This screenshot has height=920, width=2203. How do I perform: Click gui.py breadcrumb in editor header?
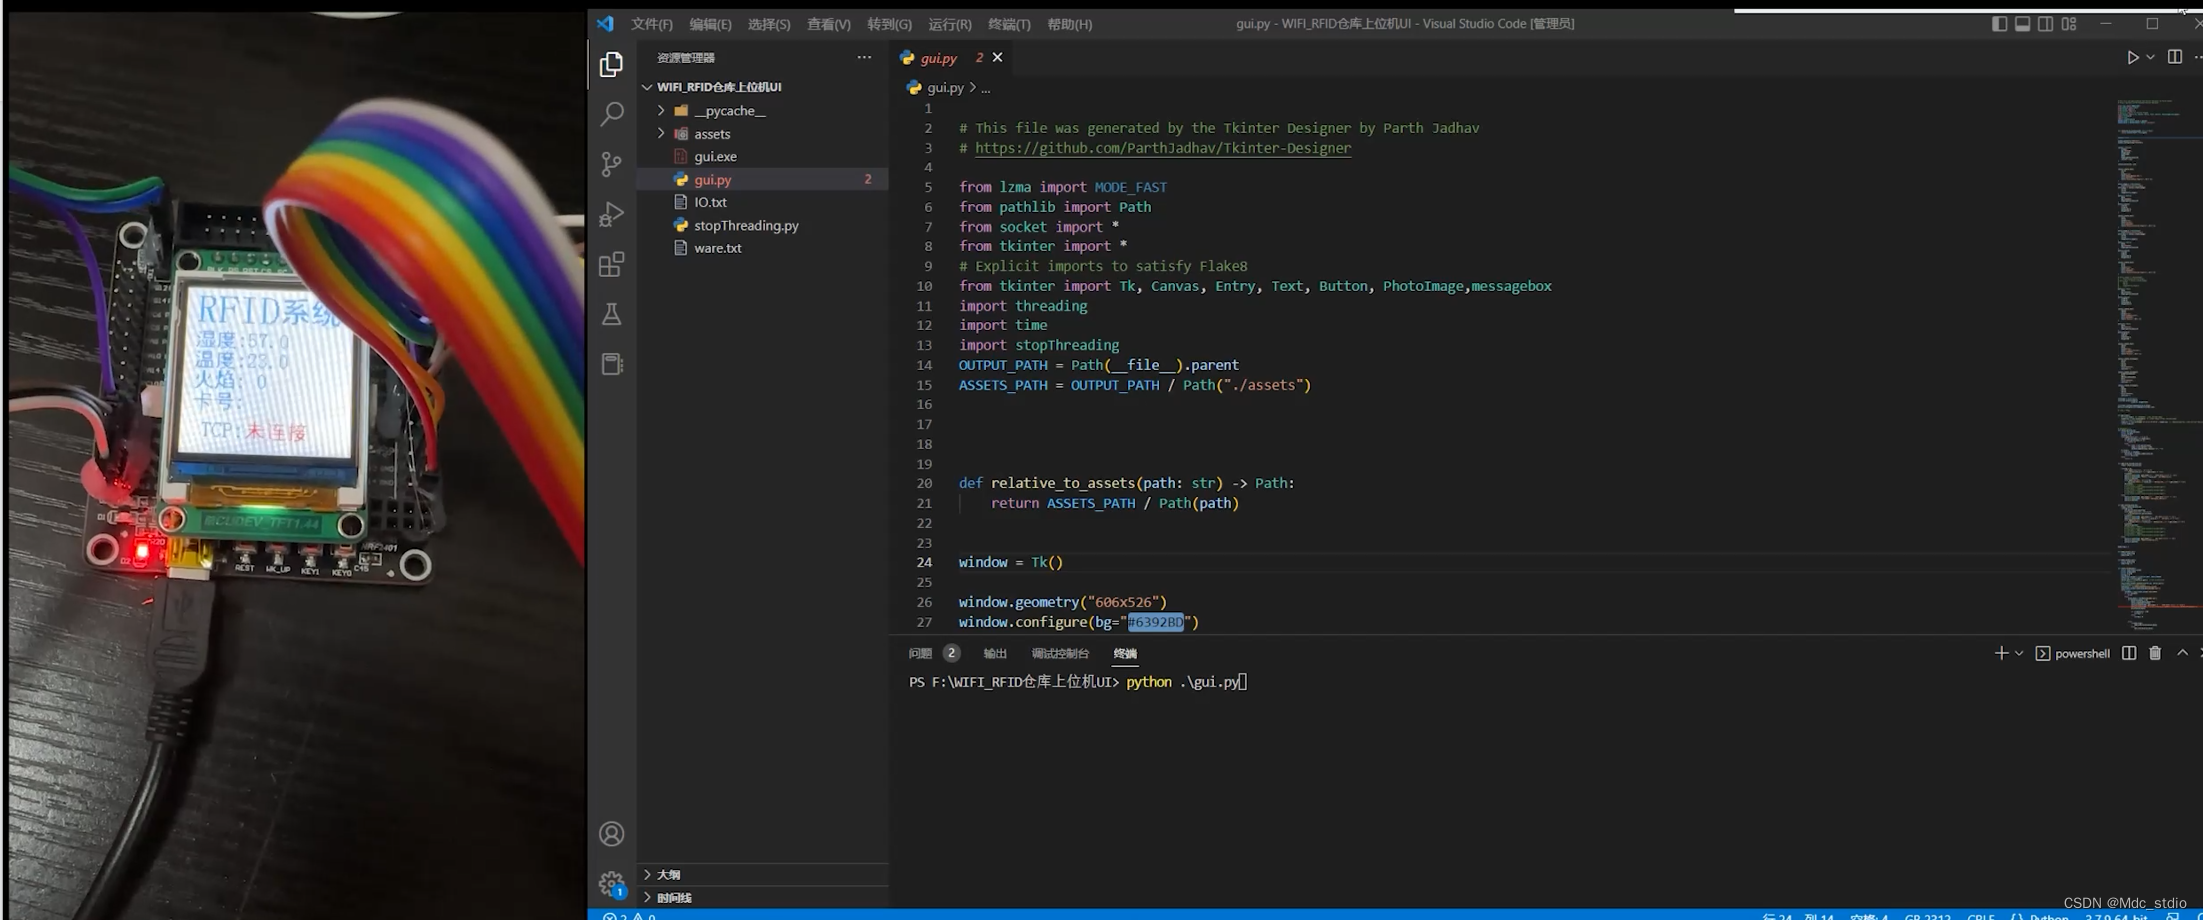pyautogui.click(x=945, y=88)
